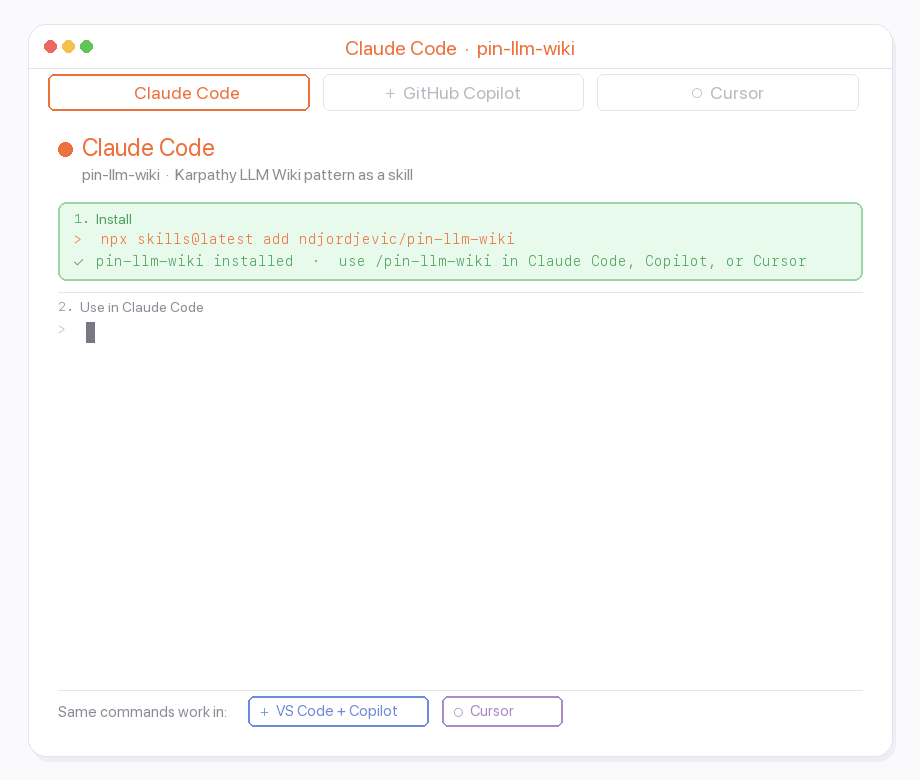Focus the prompt input with block cursor
The width and height of the screenshot is (920, 780).
[x=90, y=332]
